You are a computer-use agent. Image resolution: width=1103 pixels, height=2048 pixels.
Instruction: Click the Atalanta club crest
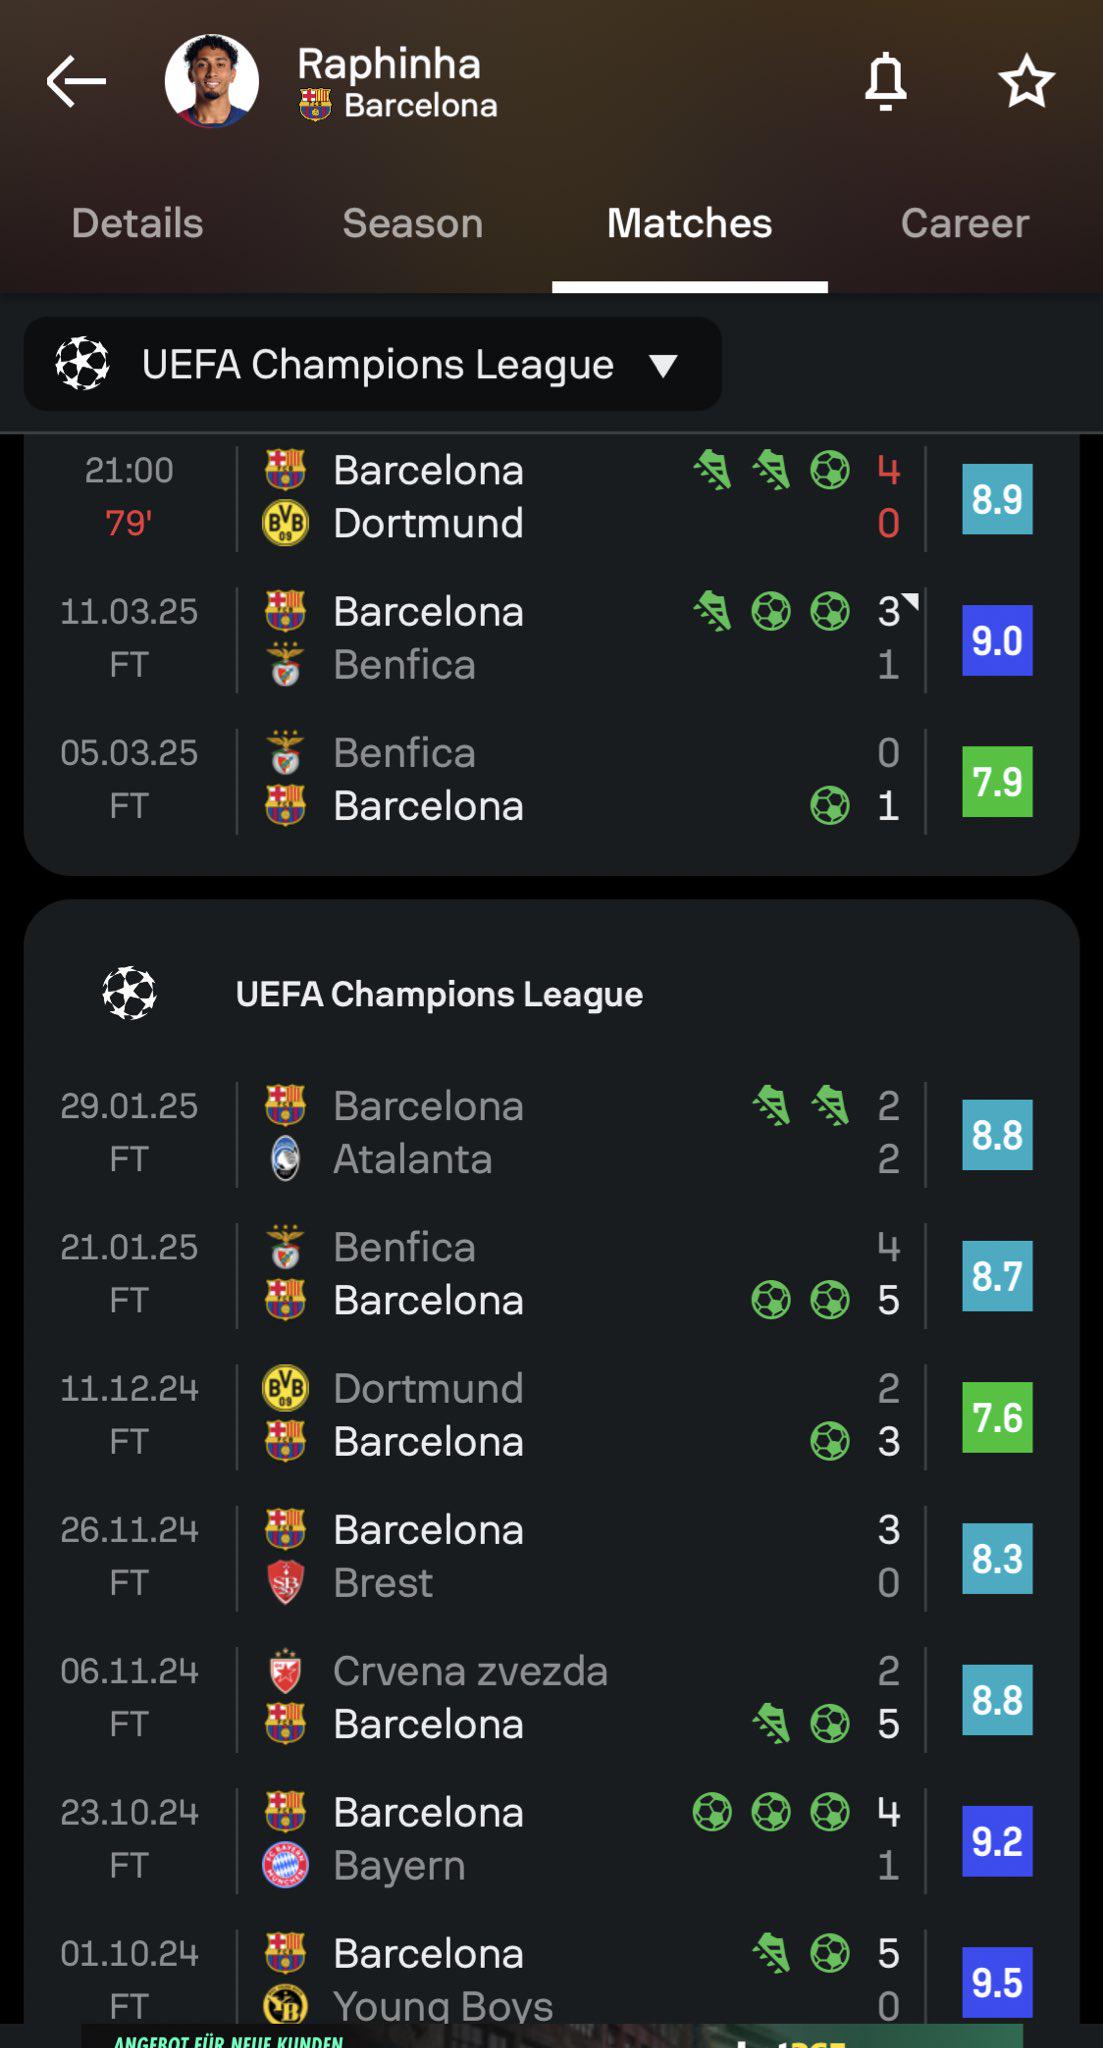click(x=285, y=1159)
